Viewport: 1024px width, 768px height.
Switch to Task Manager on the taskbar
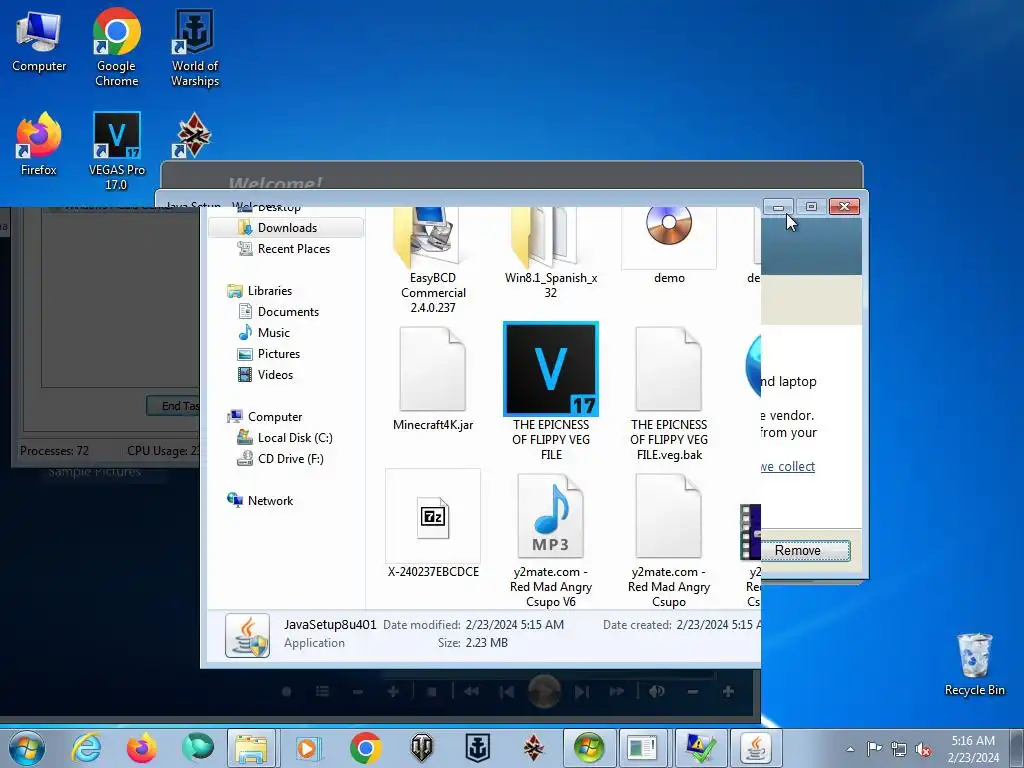coord(643,748)
